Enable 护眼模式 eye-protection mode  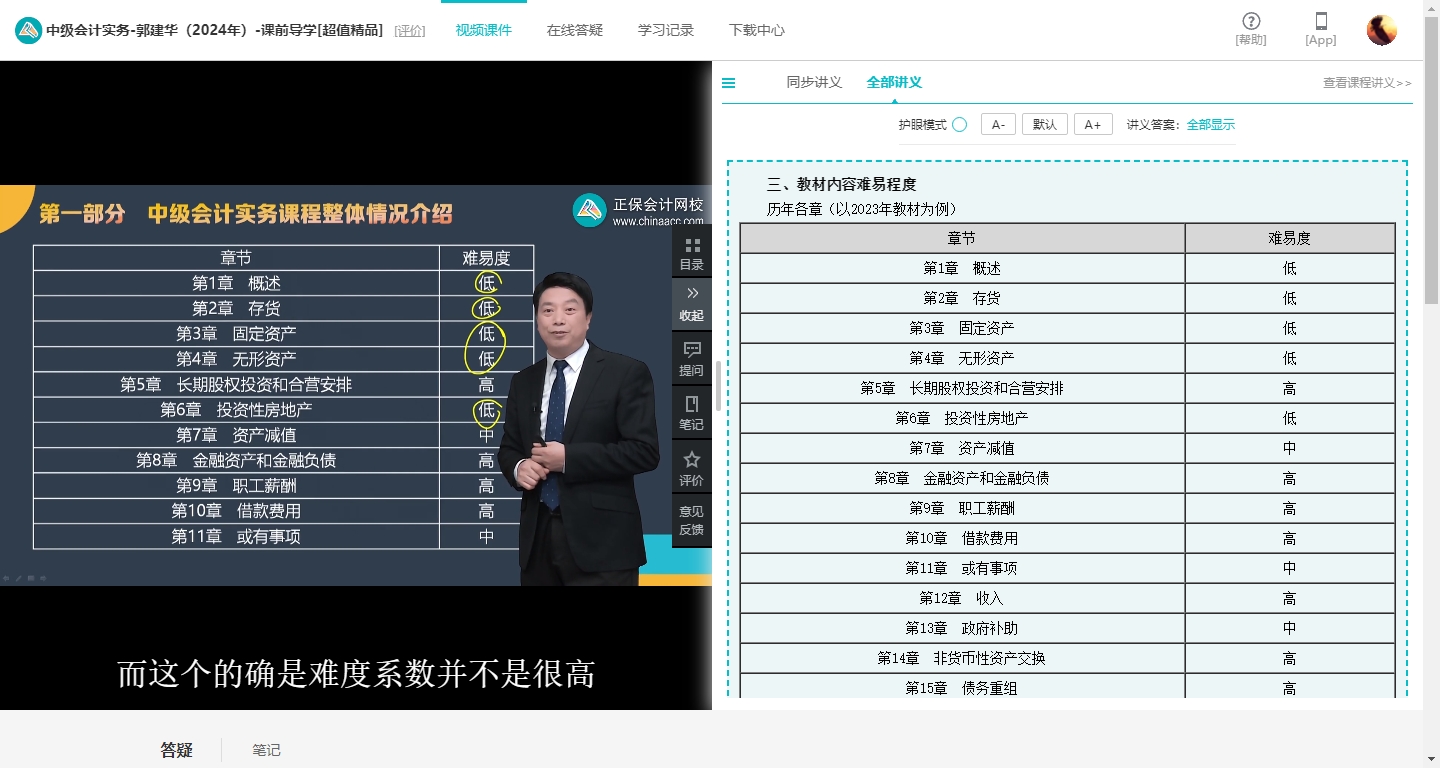click(959, 123)
